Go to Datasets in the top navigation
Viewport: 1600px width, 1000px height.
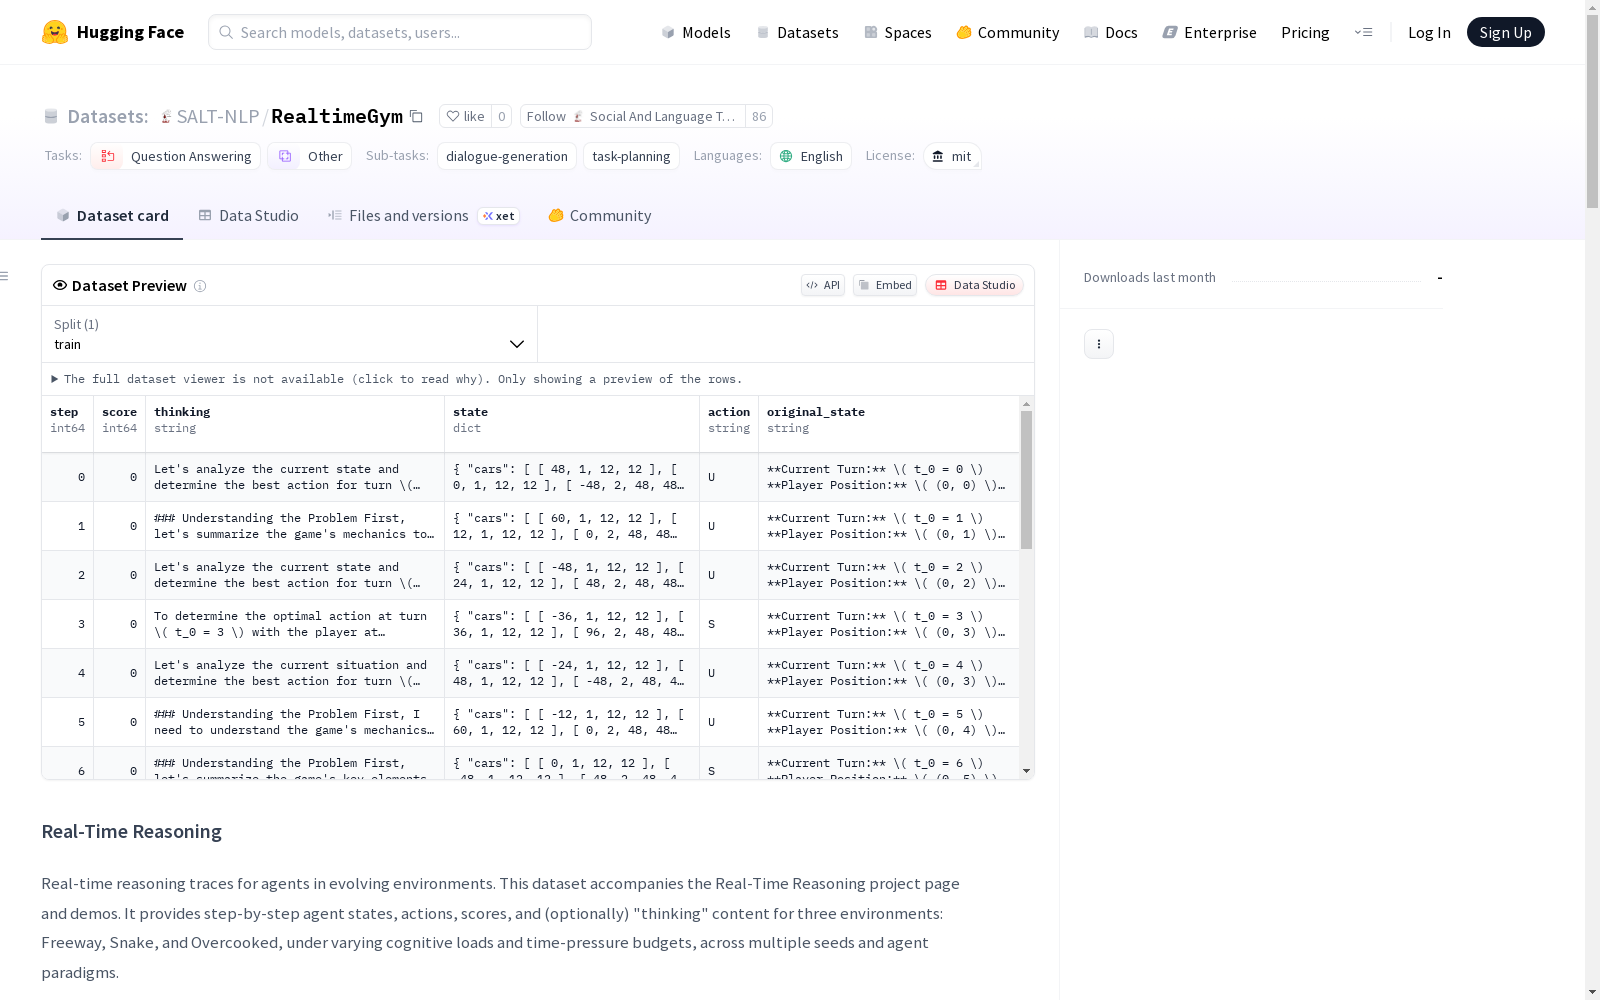click(797, 32)
